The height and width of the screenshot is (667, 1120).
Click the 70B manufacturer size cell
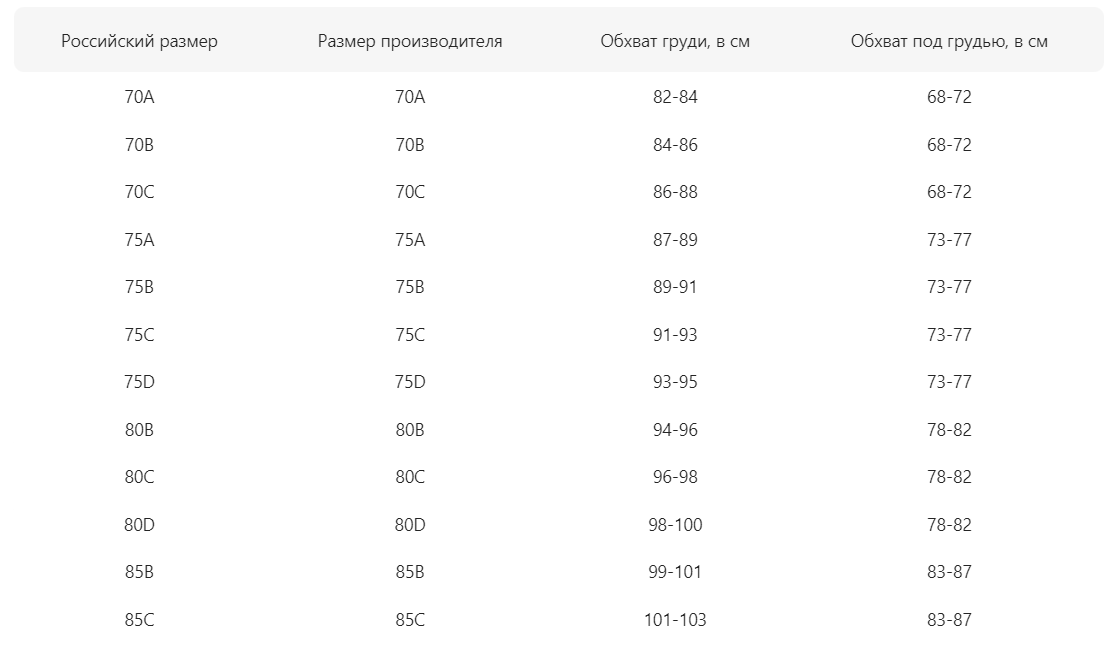(x=410, y=145)
